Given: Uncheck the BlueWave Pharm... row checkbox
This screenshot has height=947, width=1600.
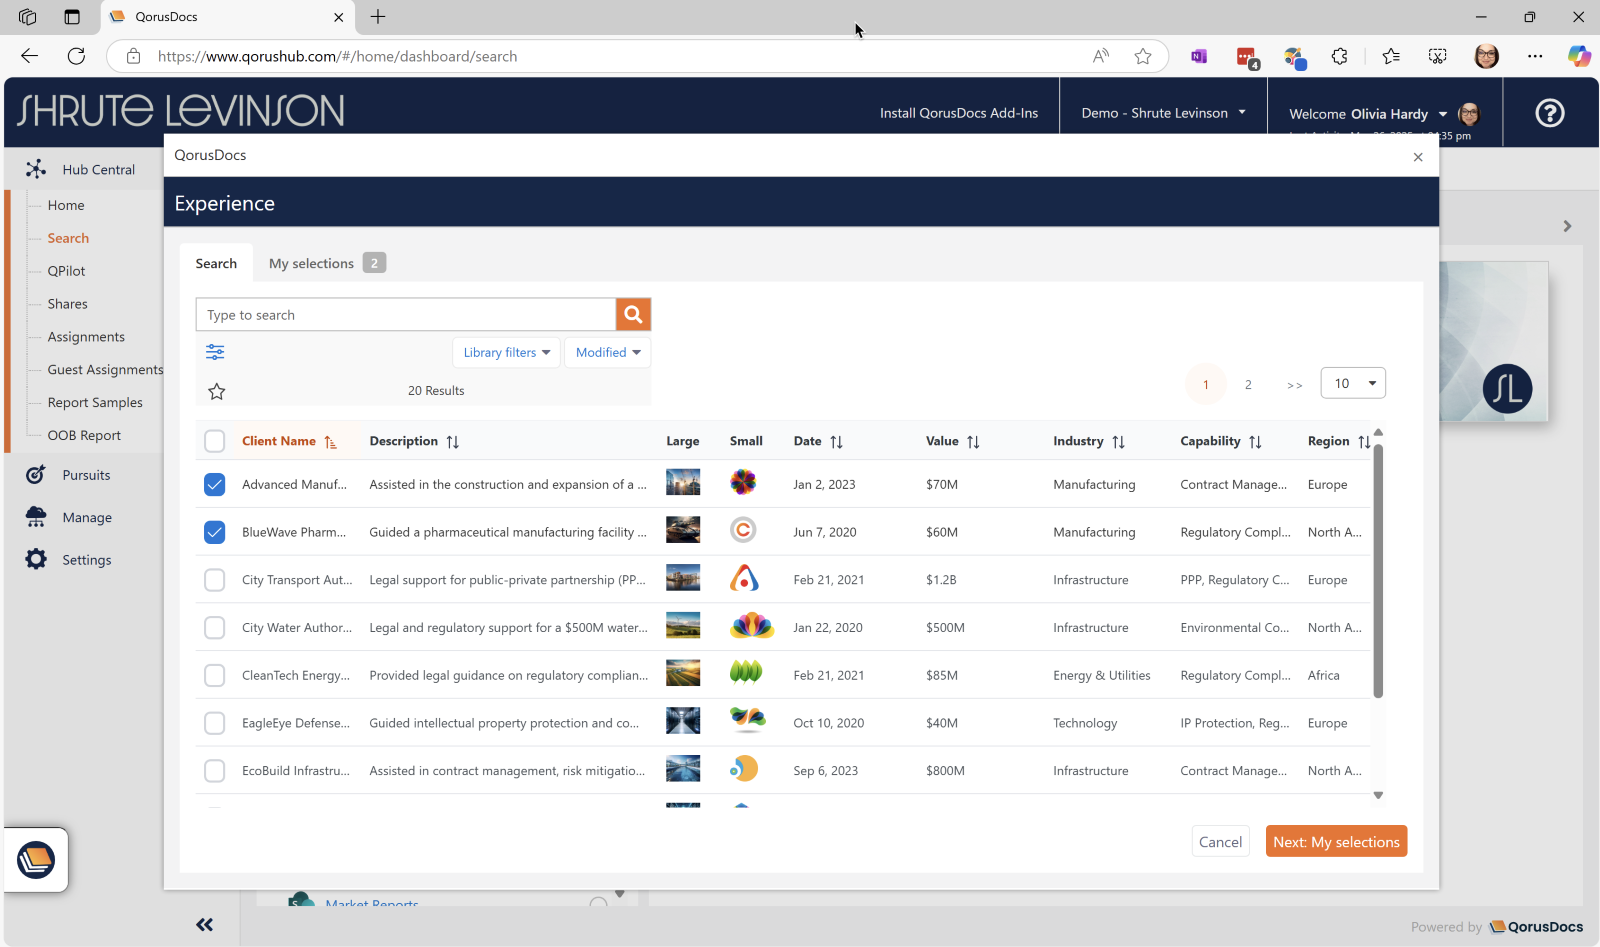Looking at the screenshot, I should (x=215, y=532).
